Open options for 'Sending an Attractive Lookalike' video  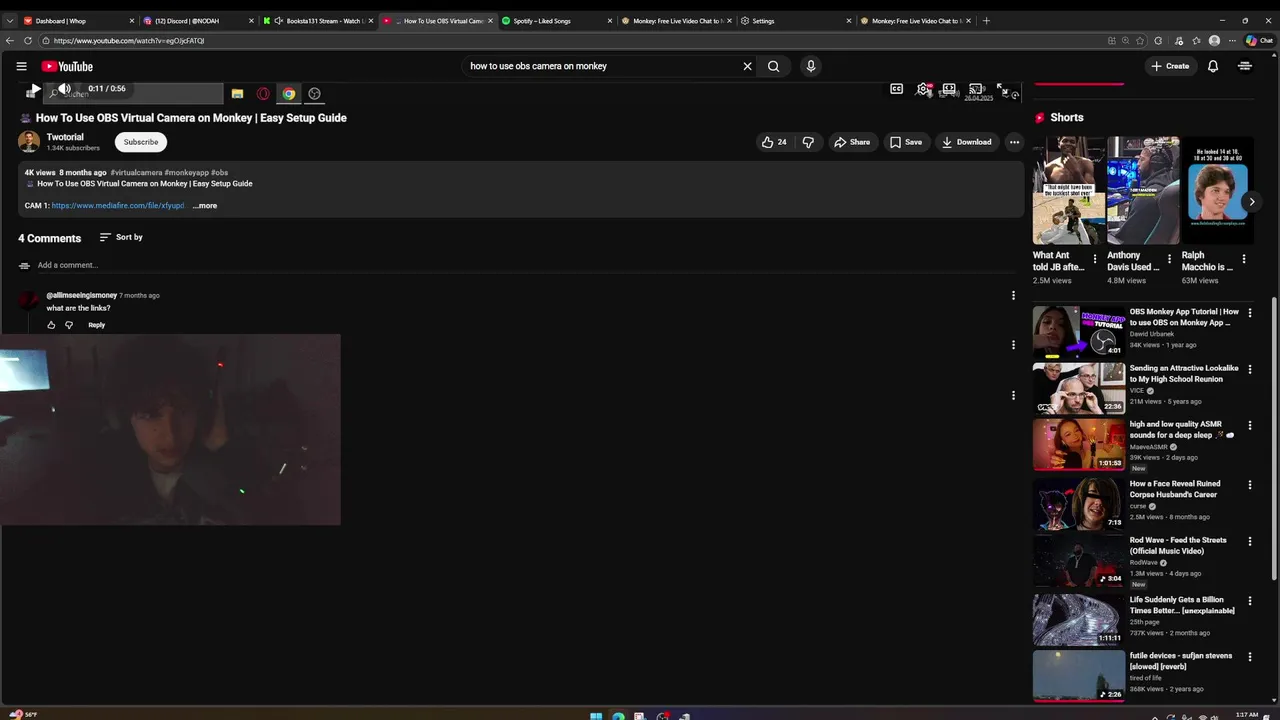pyautogui.click(x=1249, y=369)
